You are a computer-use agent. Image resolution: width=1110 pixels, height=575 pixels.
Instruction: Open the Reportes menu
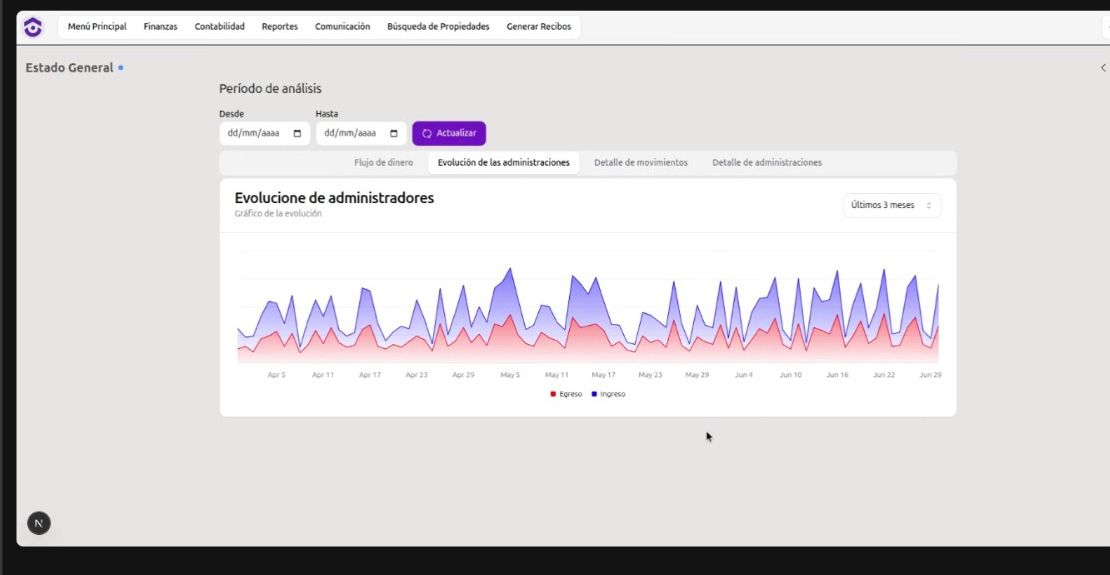pos(280,27)
